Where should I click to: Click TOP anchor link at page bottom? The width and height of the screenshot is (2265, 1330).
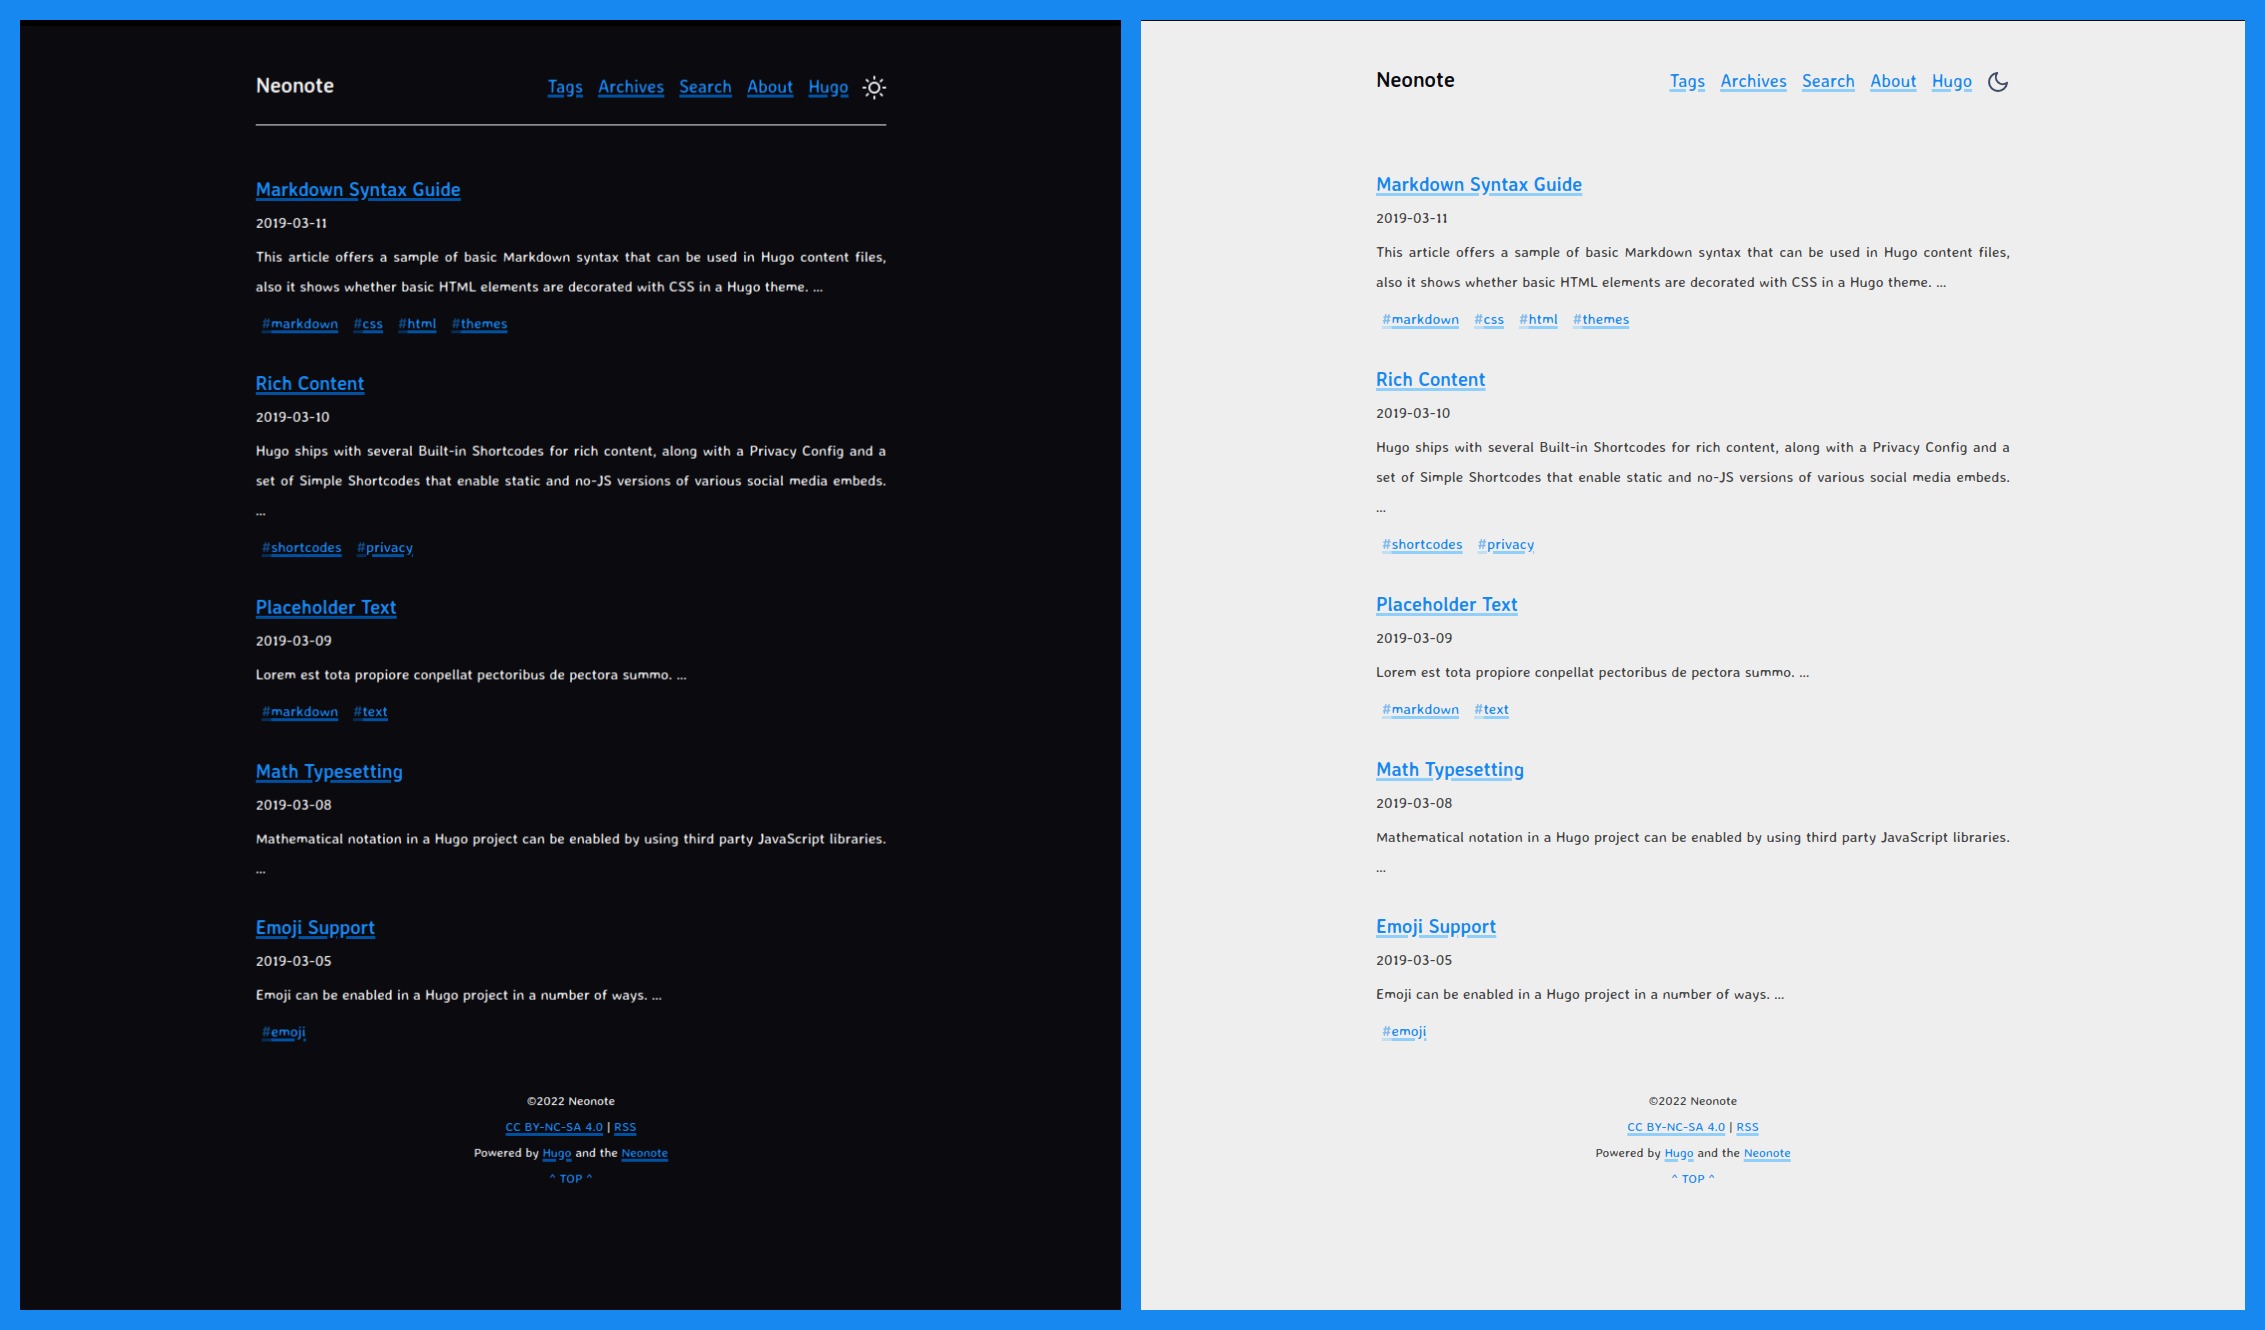[571, 1178]
